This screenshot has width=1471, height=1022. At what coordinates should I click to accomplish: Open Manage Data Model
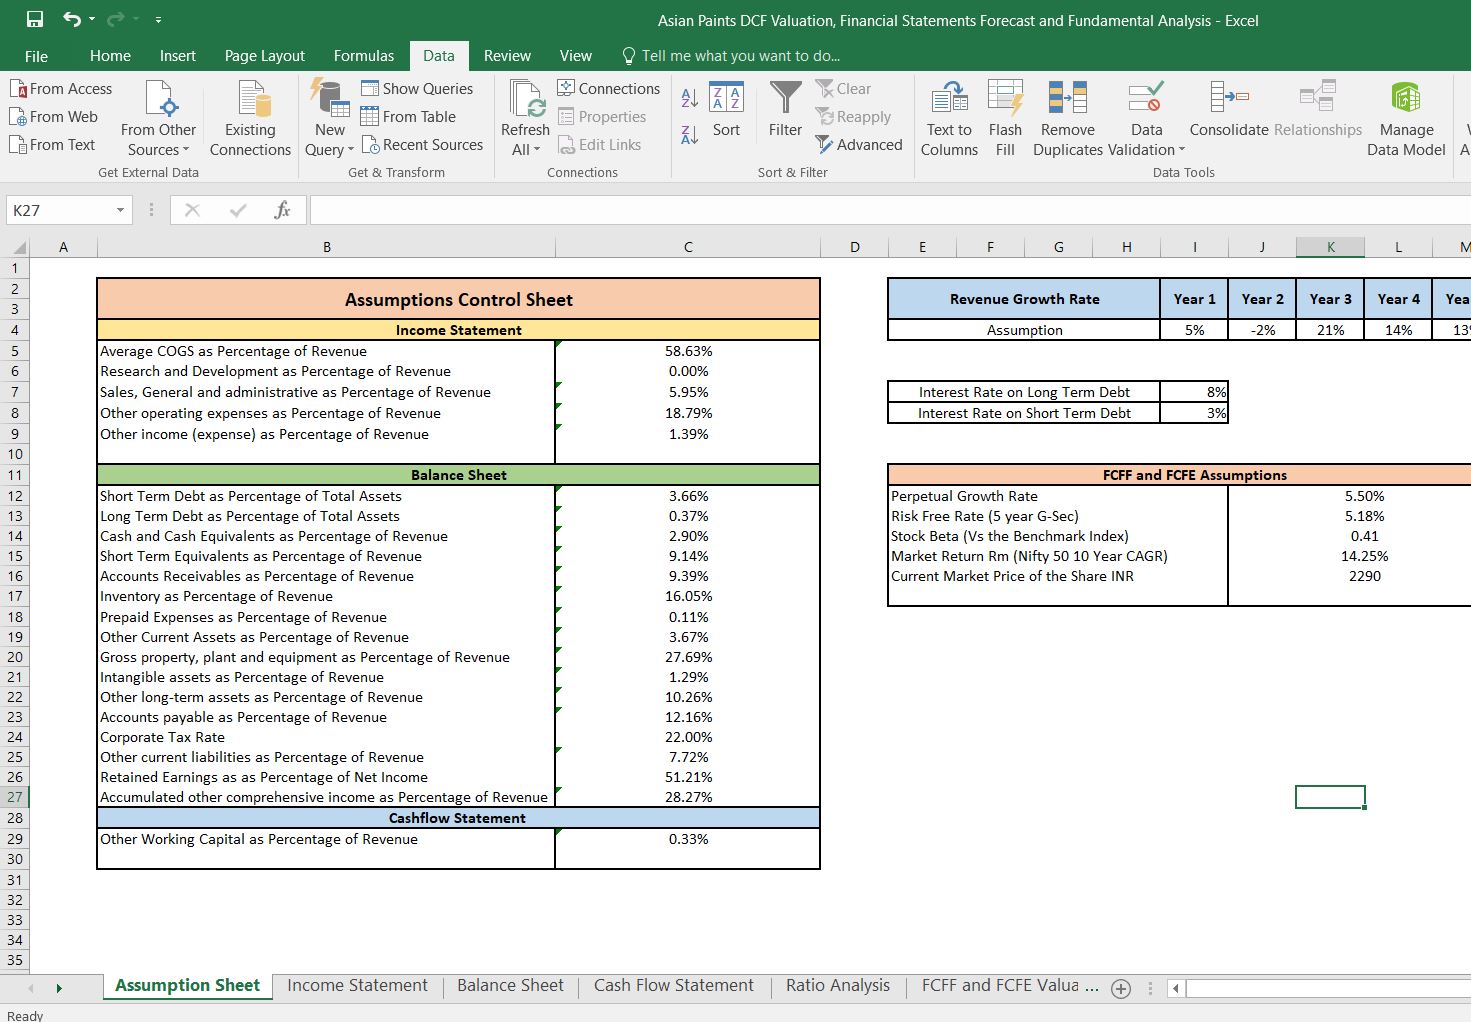[1406, 118]
